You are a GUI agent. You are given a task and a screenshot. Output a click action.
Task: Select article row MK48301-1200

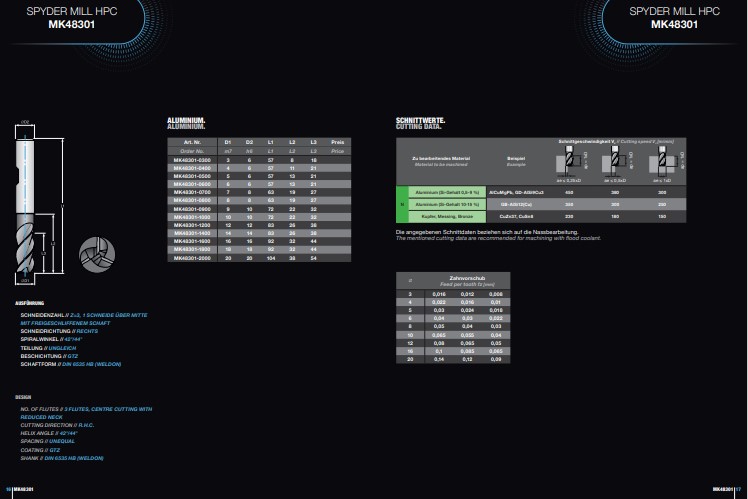259,226
